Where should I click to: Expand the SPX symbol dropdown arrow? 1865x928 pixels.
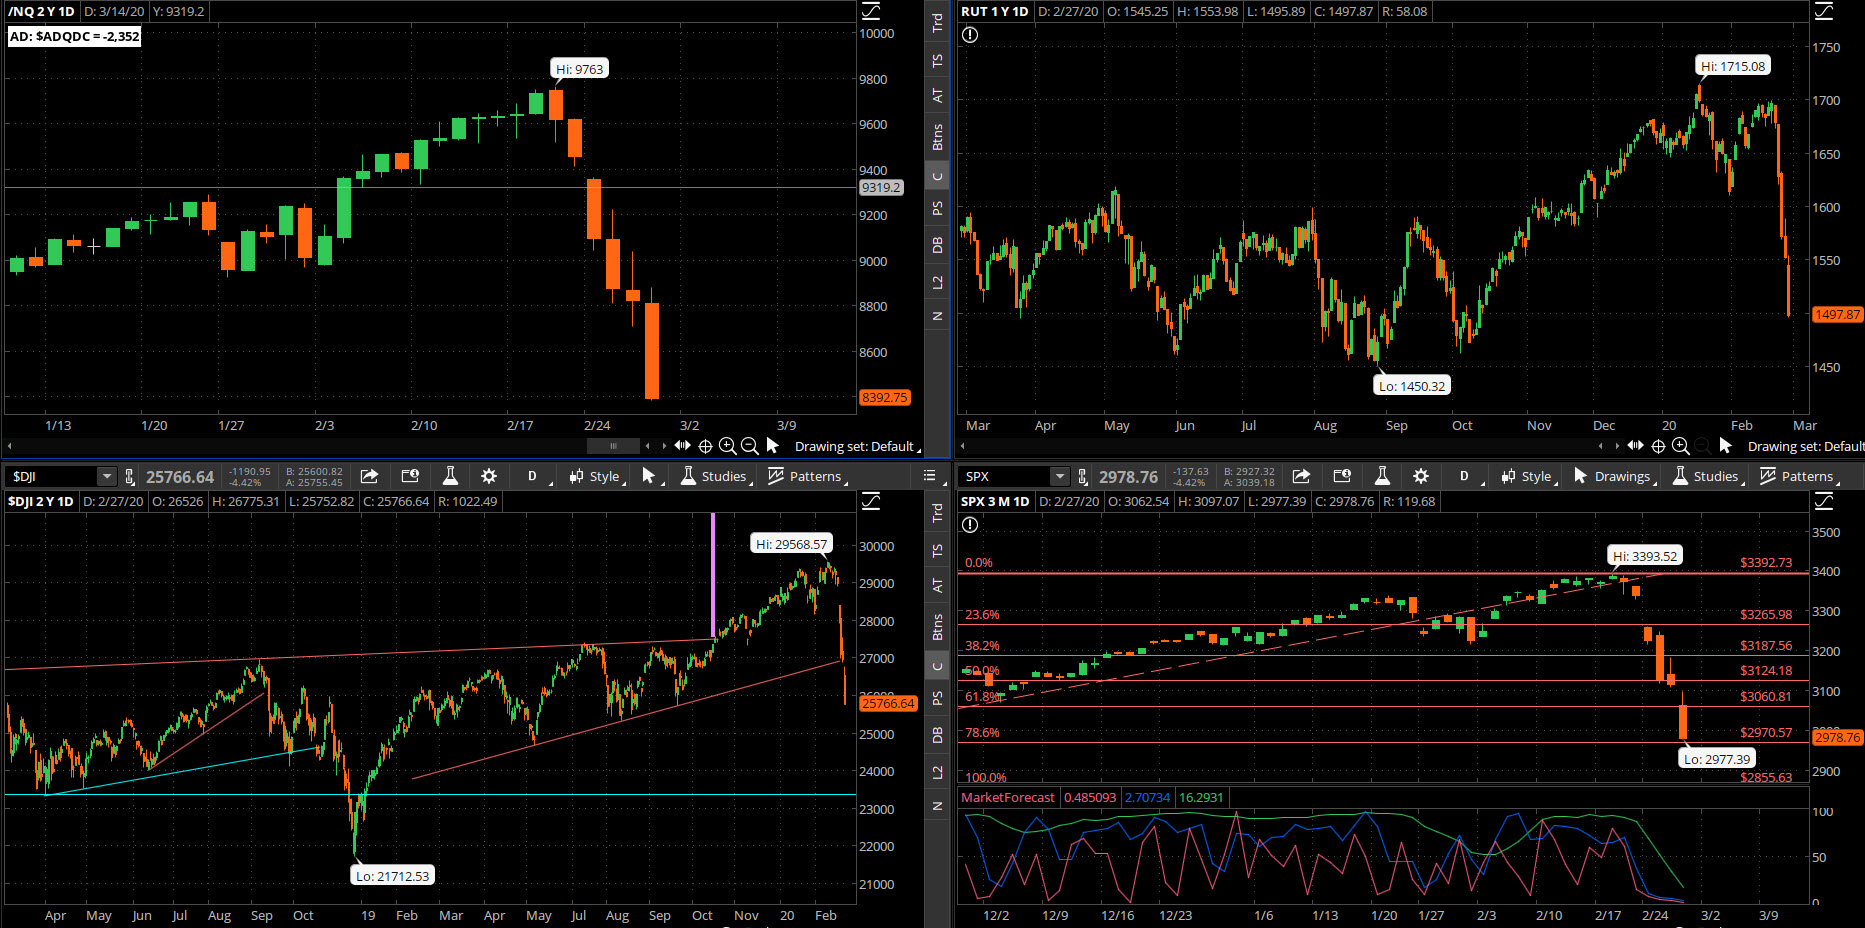(1059, 477)
